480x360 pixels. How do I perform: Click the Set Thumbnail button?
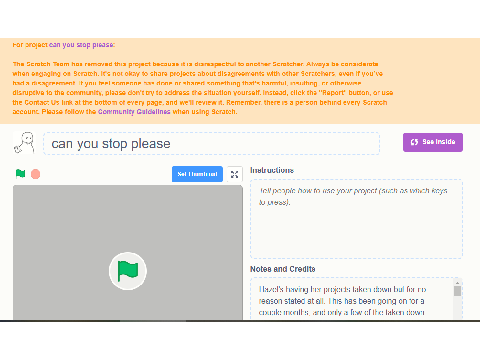pyautogui.click(x=197, y=174)
